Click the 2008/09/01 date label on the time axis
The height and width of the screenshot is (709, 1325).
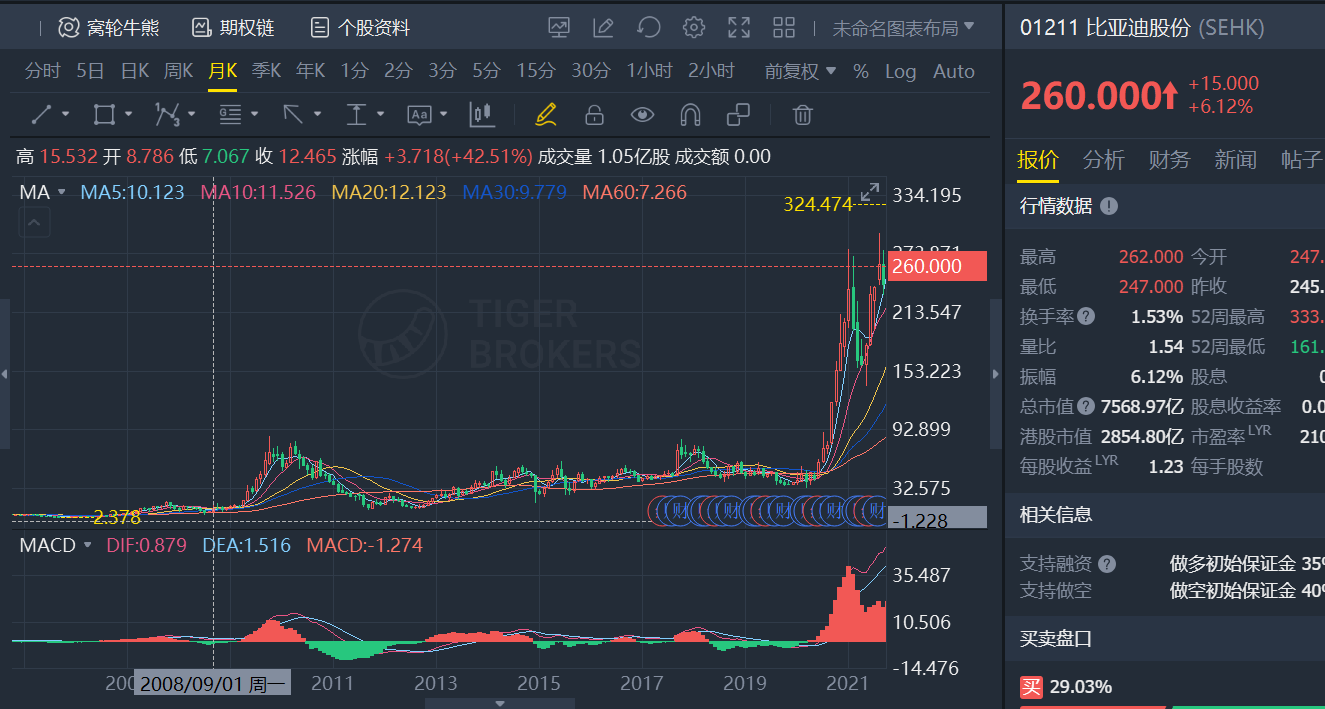[x=213, y=684]
